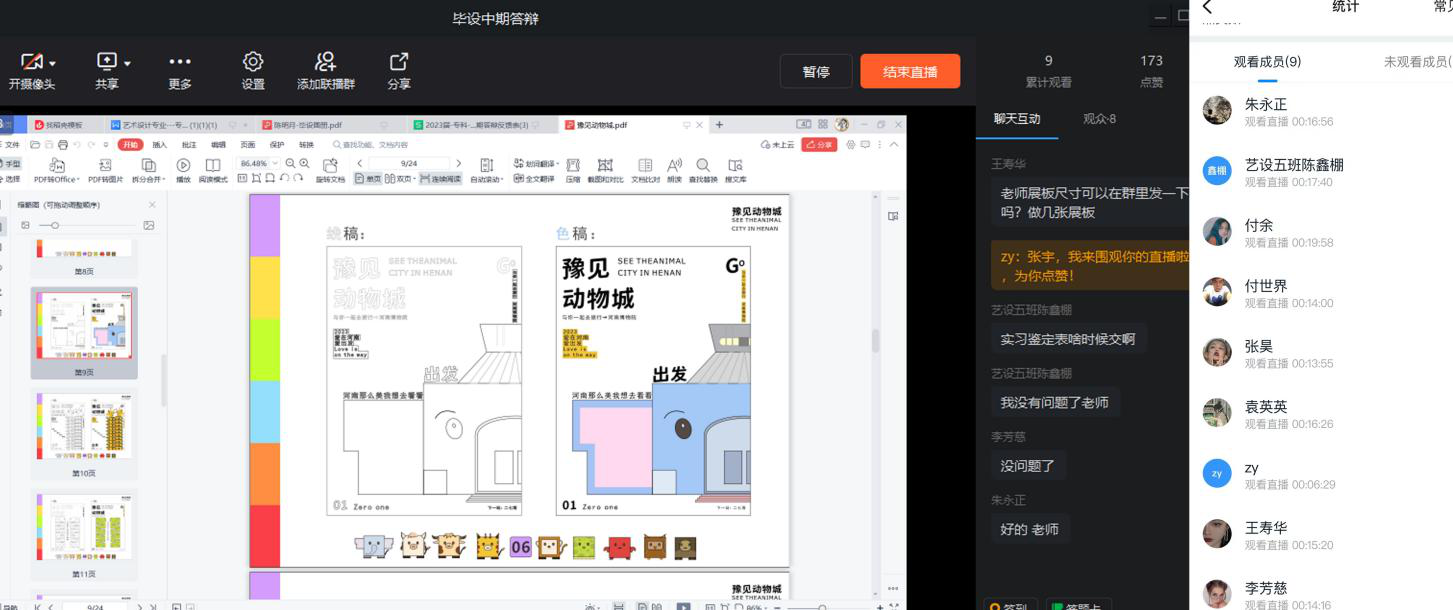Expand the 共享 share screen dropdown arrow
The height and width of the screenshot is (610, 1453).
pos(127,63)
